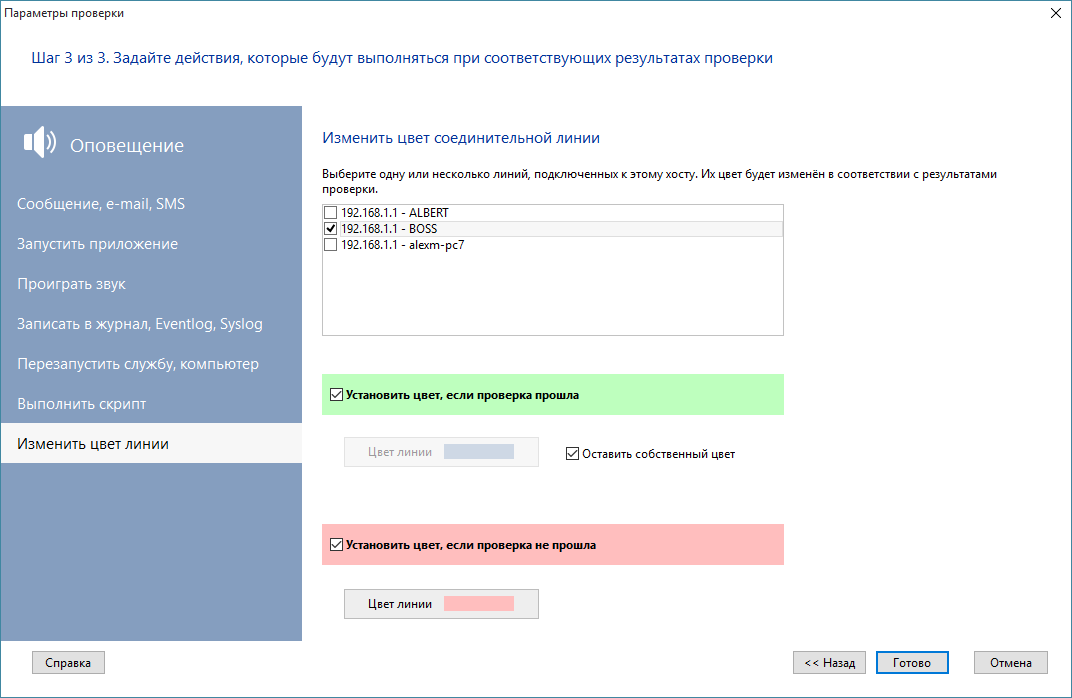Screen dimensions: 1072x698
Task: Go to 'Перезапустить службу, компьютер' section
Action: [x=138, y=364]
